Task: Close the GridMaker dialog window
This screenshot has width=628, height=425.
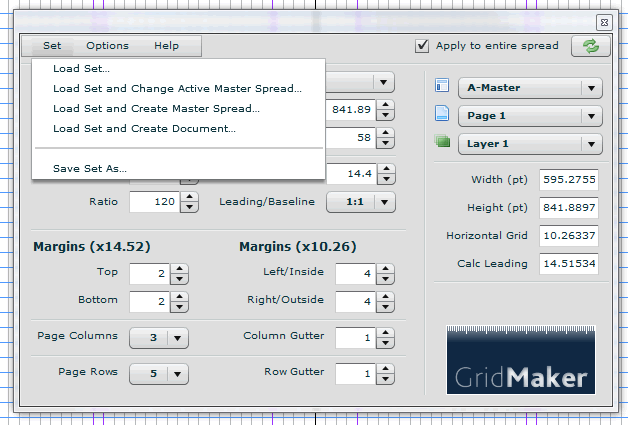Action: pyautogui.click(x=604, y=22)
